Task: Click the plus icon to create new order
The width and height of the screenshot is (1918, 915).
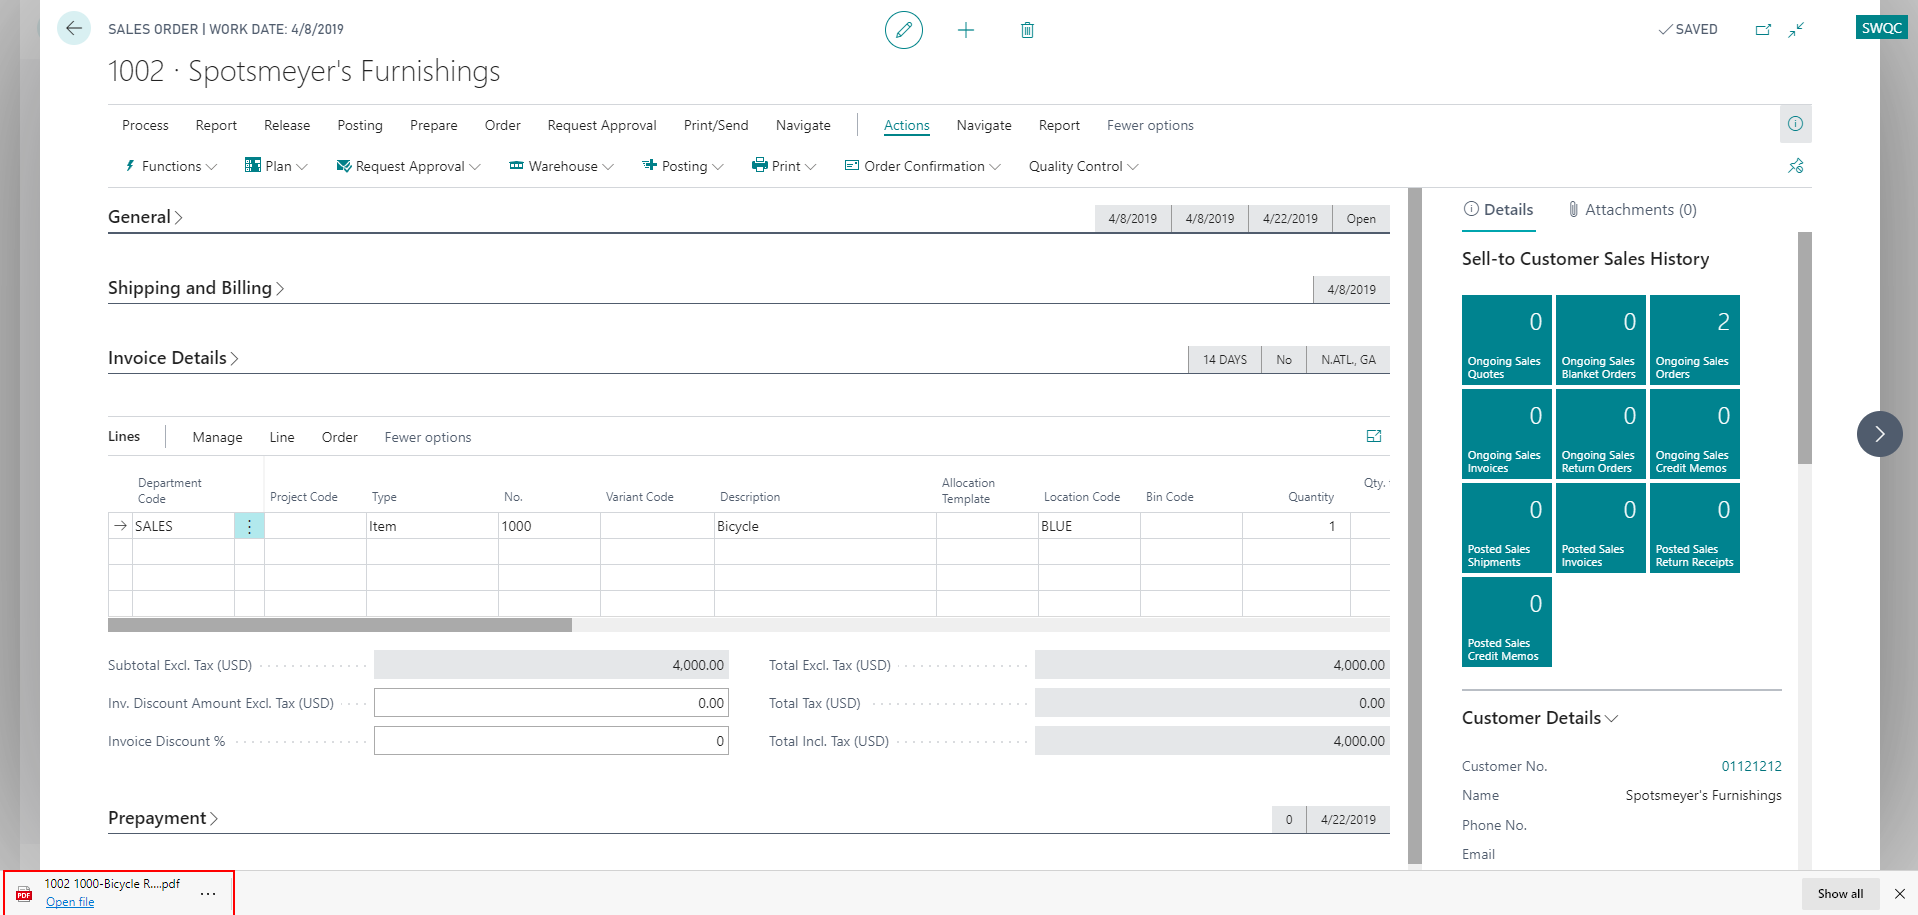Action: click(x=965, y=30)
